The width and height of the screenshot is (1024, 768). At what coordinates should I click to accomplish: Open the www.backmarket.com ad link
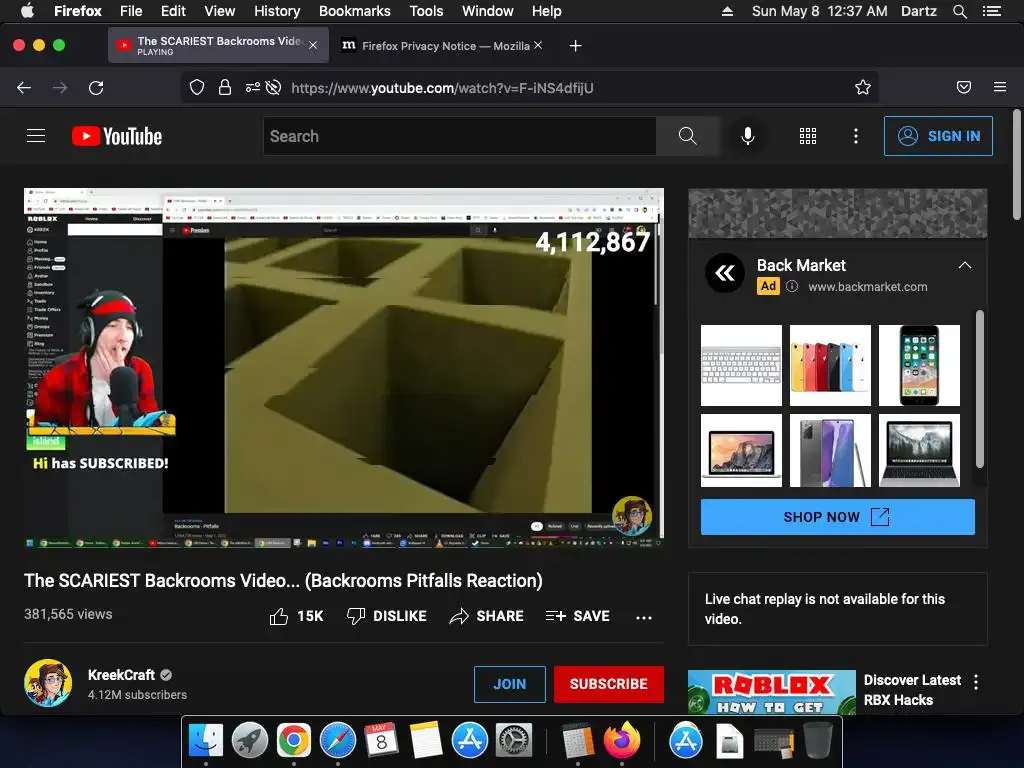[867, 287]
